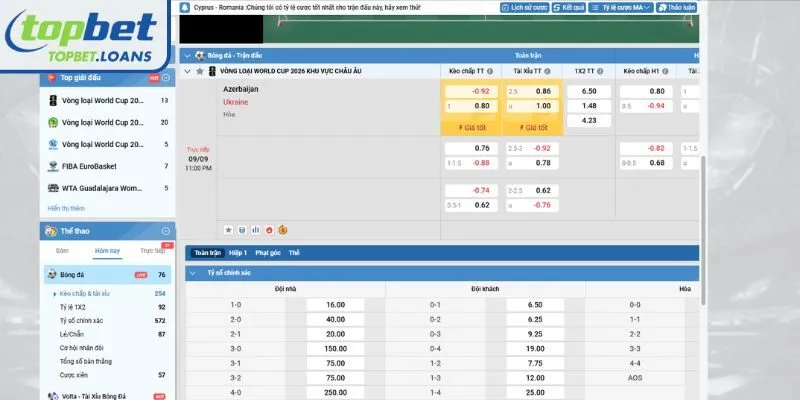Click the info icon next to Tài Xỉu TT
The image size is (800, 400).
point(548,72)
